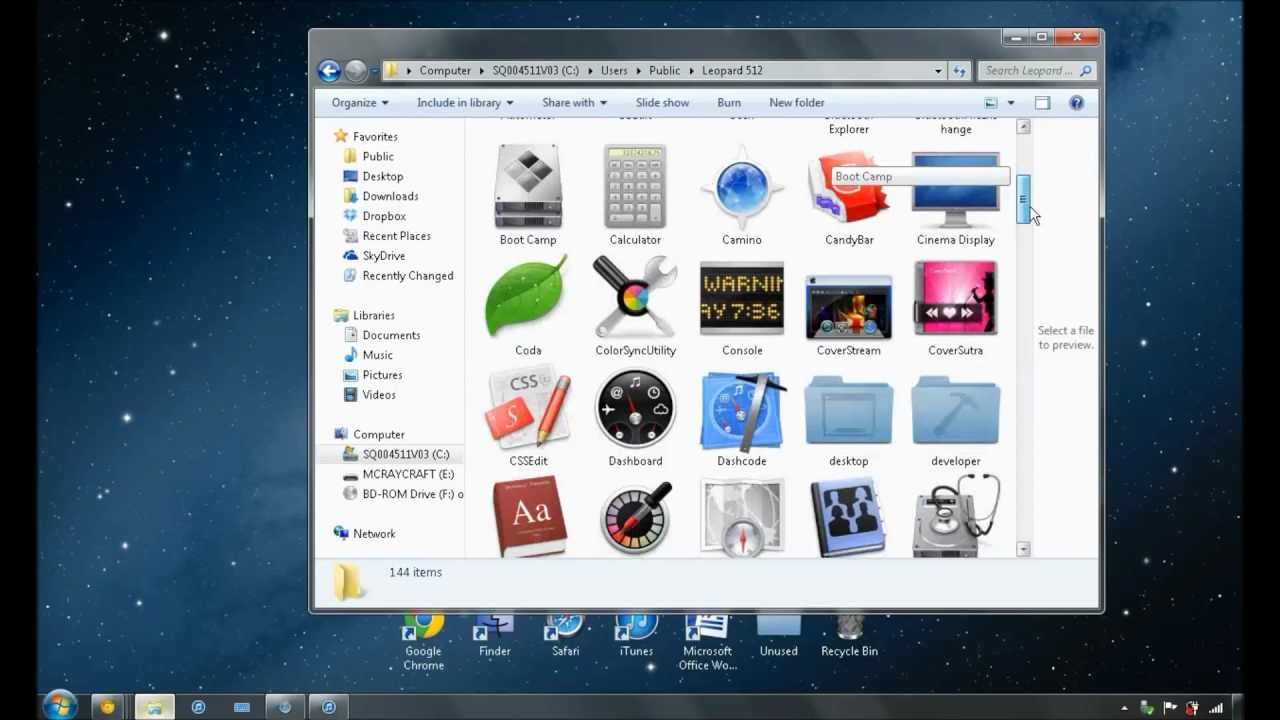This screenshot has height=720, width=1280.
Task: Select the Unused folder on desktop
Action: 778,637
